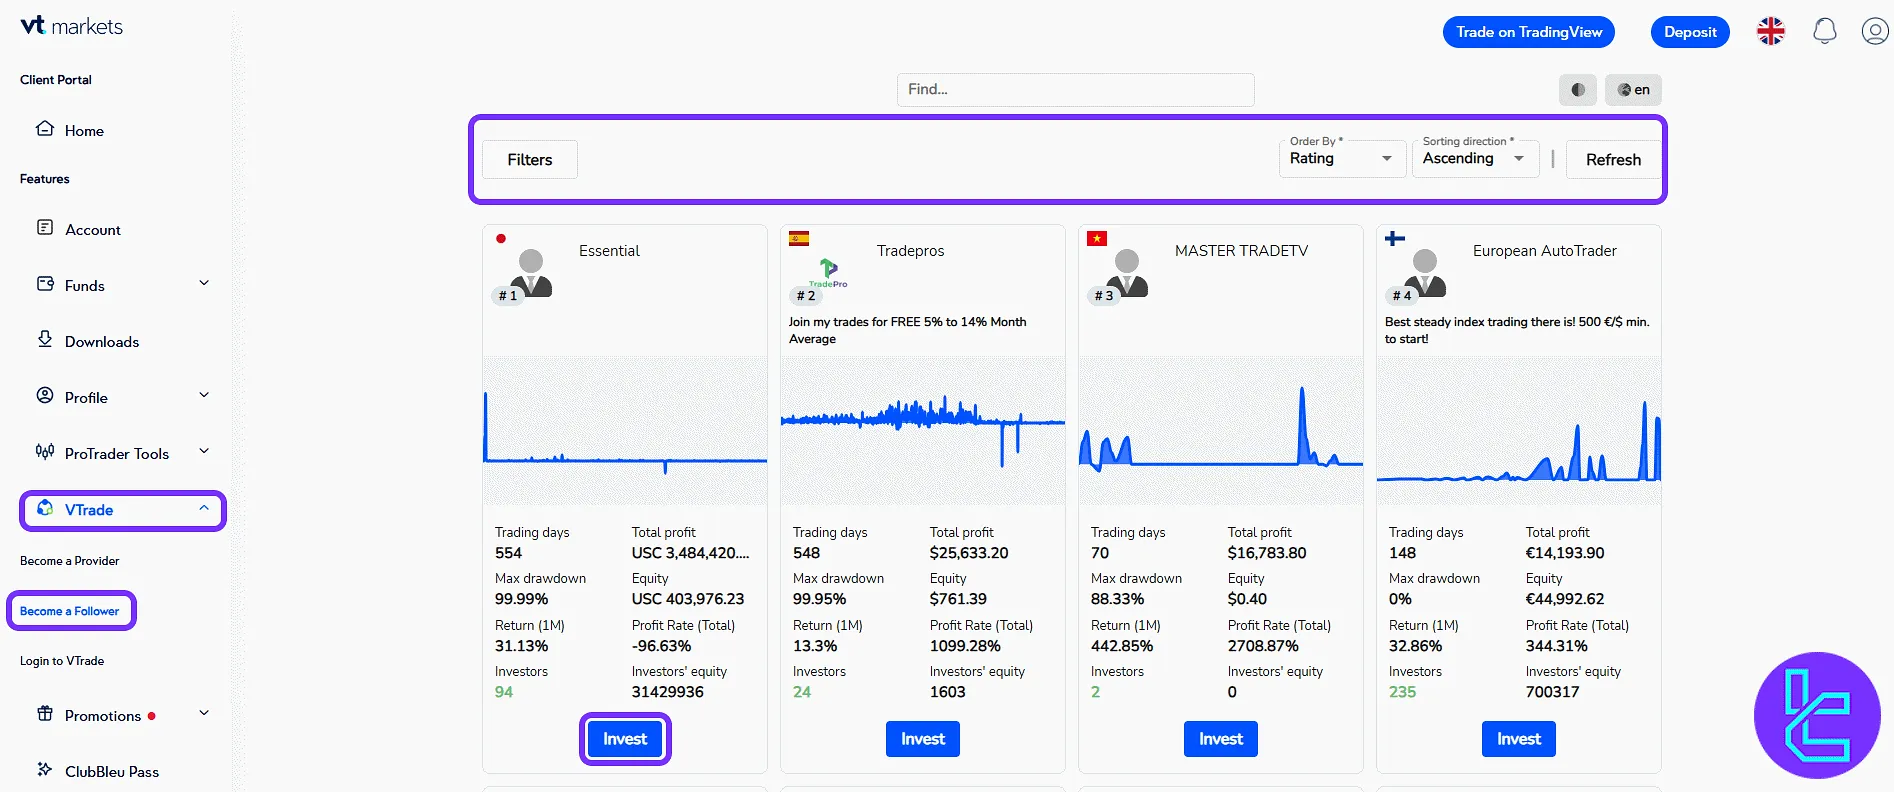Open the Essential provider name
Viewport: 1894px width, 792px height.
pos(609,251)
